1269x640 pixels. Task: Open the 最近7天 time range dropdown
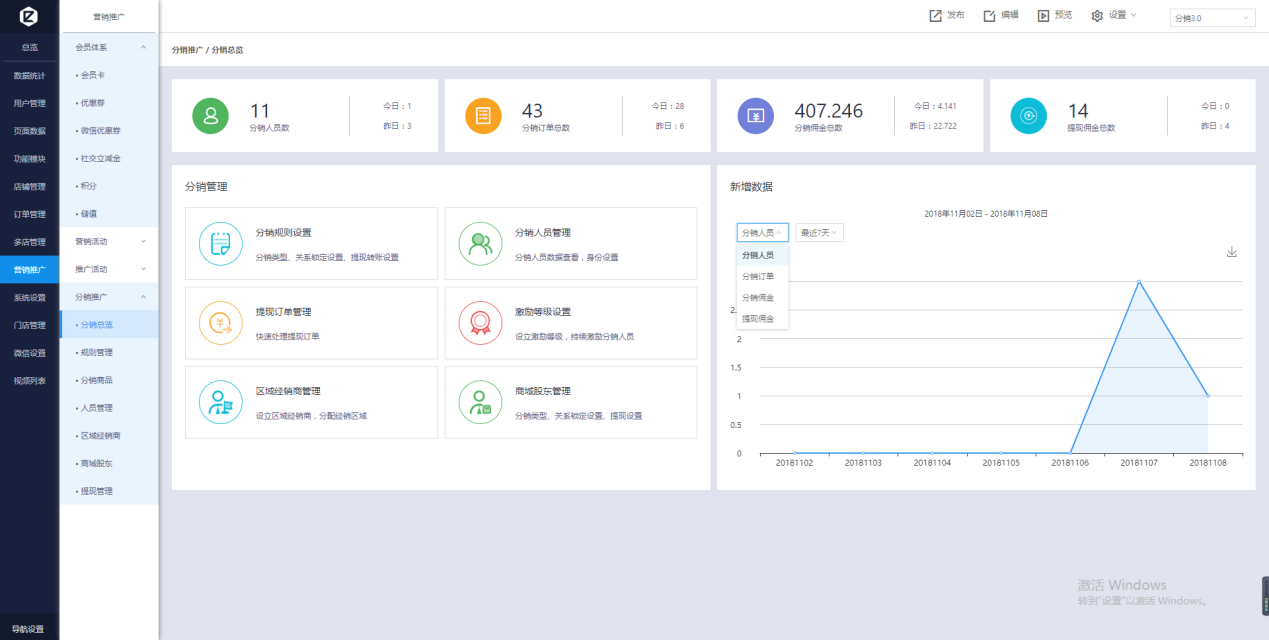(819, 233)
